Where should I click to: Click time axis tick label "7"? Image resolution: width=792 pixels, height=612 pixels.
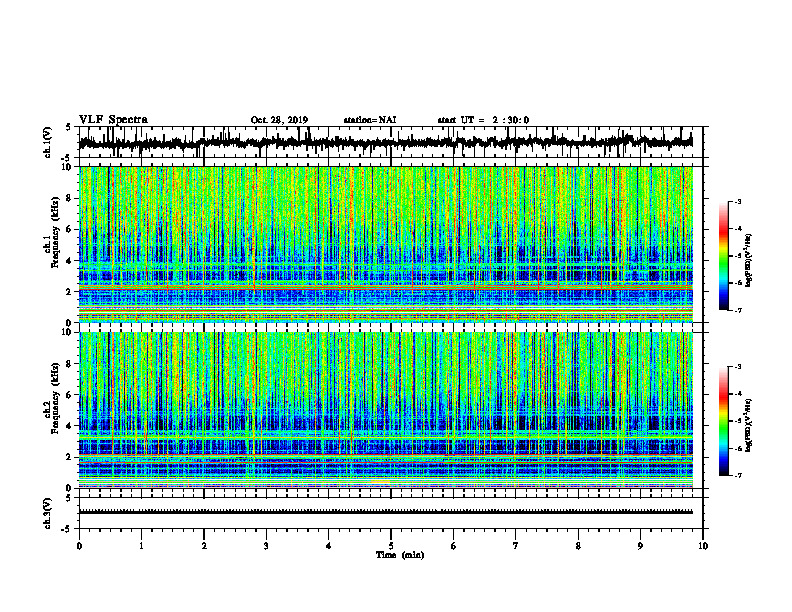click(x=516, y=546)
